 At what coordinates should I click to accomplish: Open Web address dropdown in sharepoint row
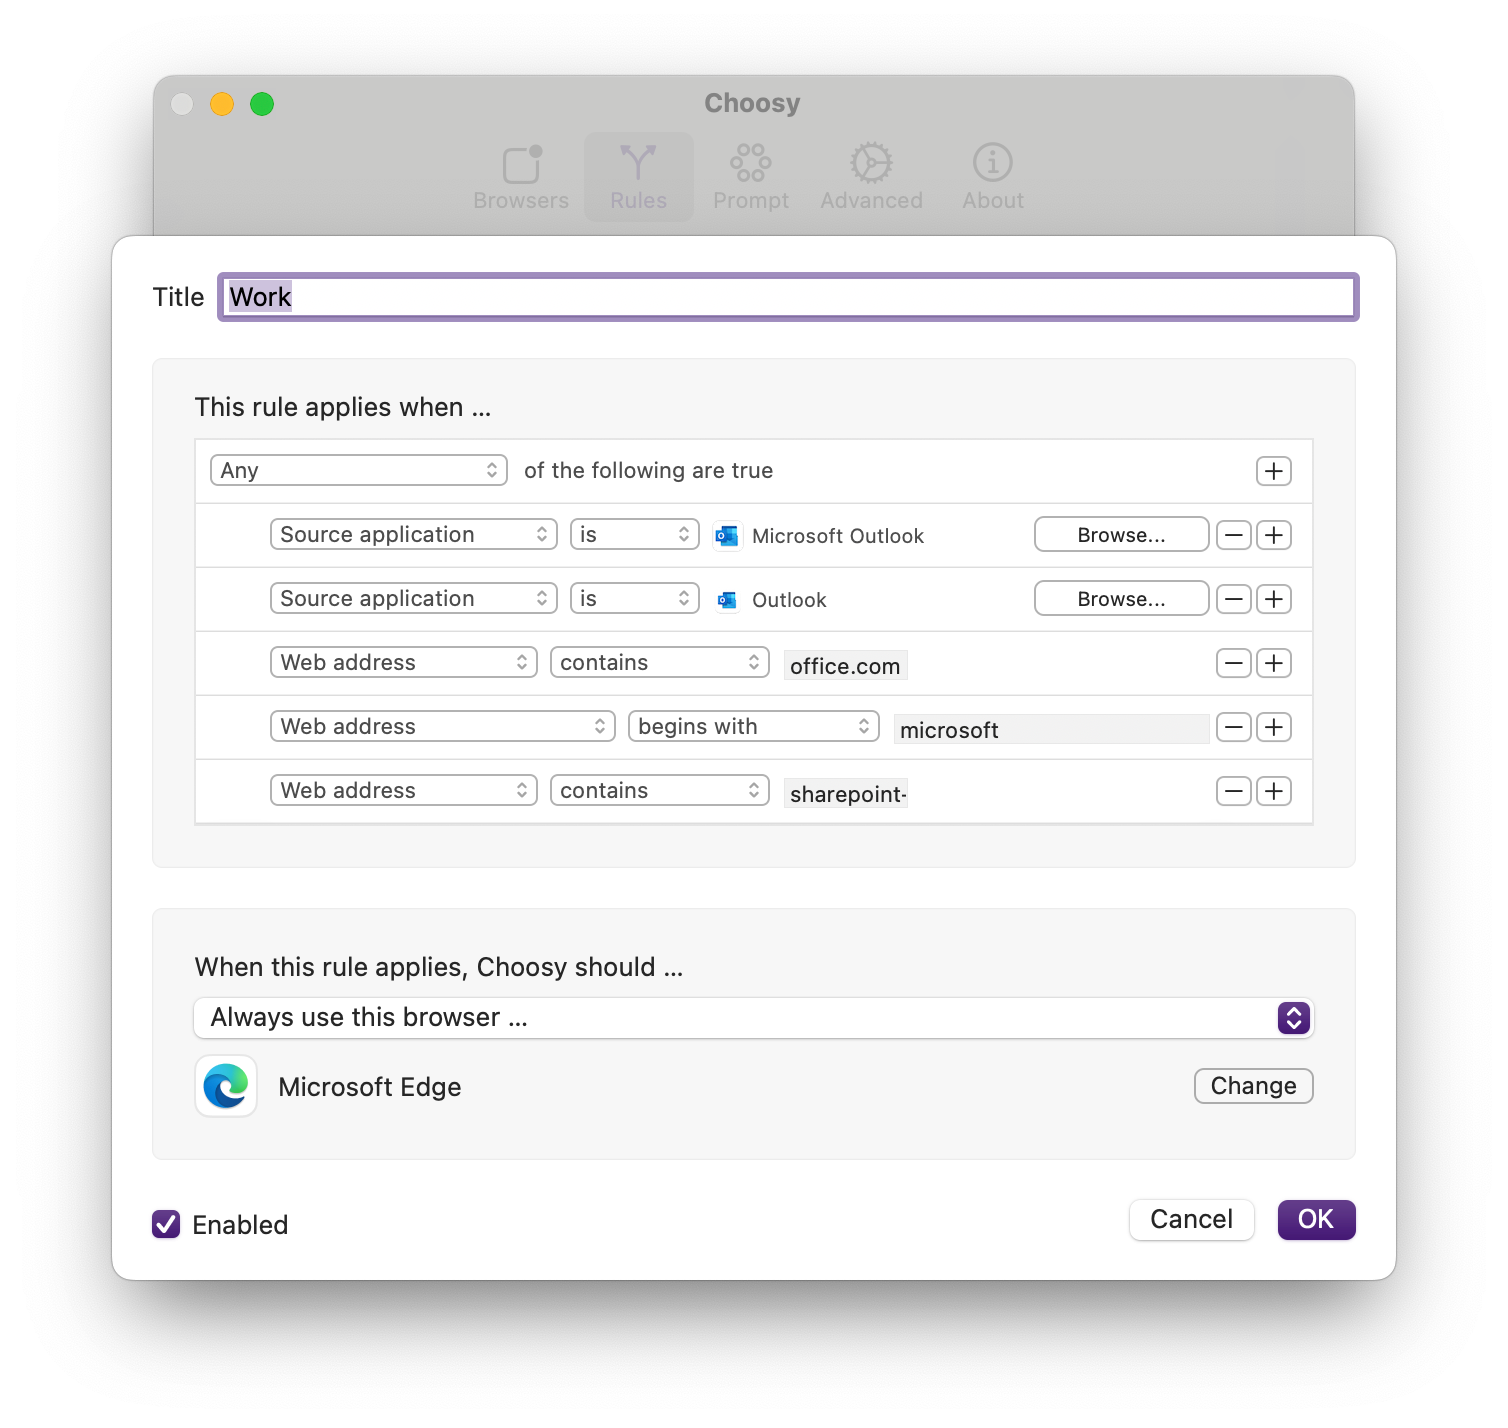404,790
